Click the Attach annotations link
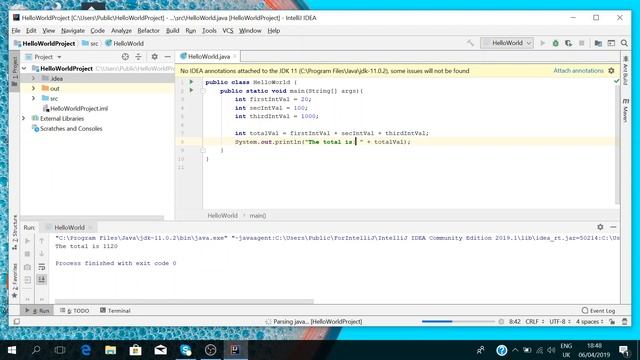640x360 pixels. click(x=578, y=71)
